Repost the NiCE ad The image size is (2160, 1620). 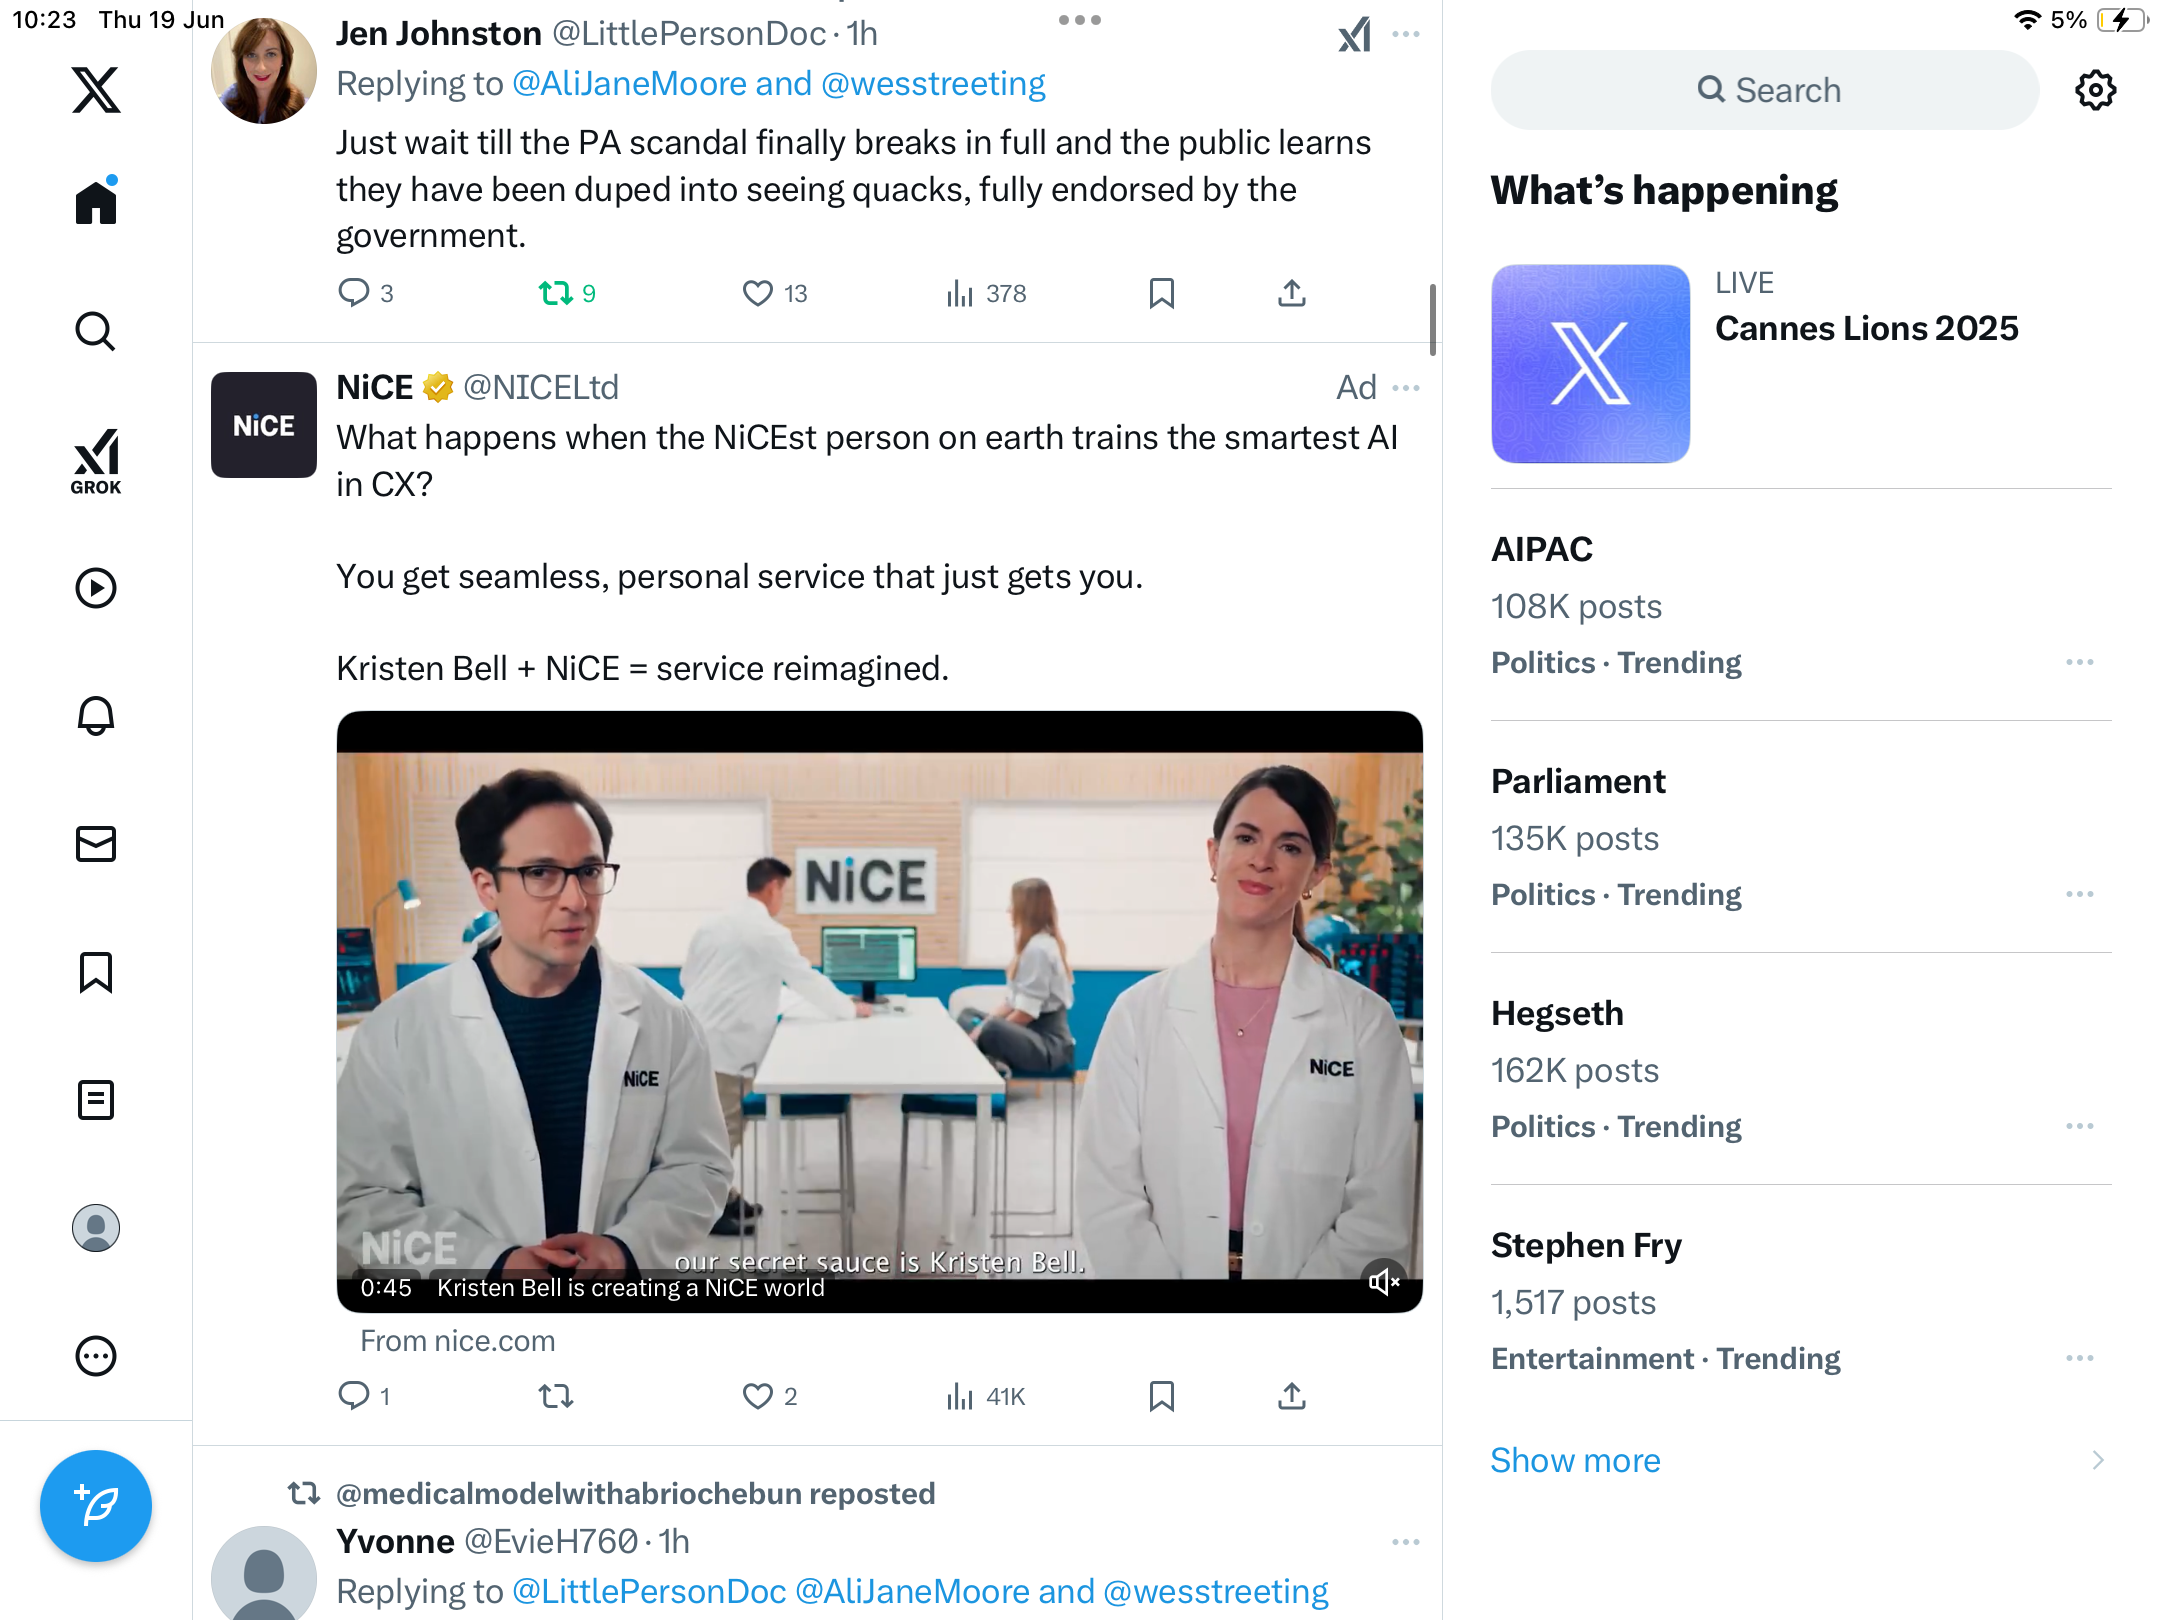(556, 1396)
